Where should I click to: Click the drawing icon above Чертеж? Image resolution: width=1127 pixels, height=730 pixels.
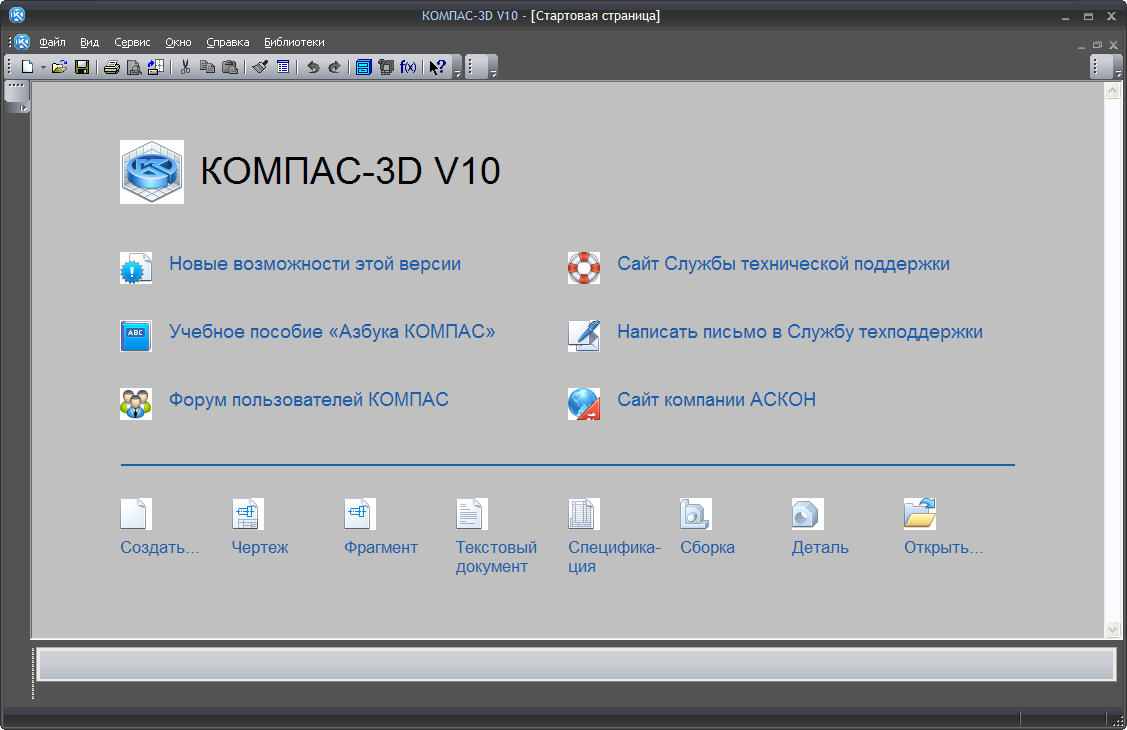(248, 514)
